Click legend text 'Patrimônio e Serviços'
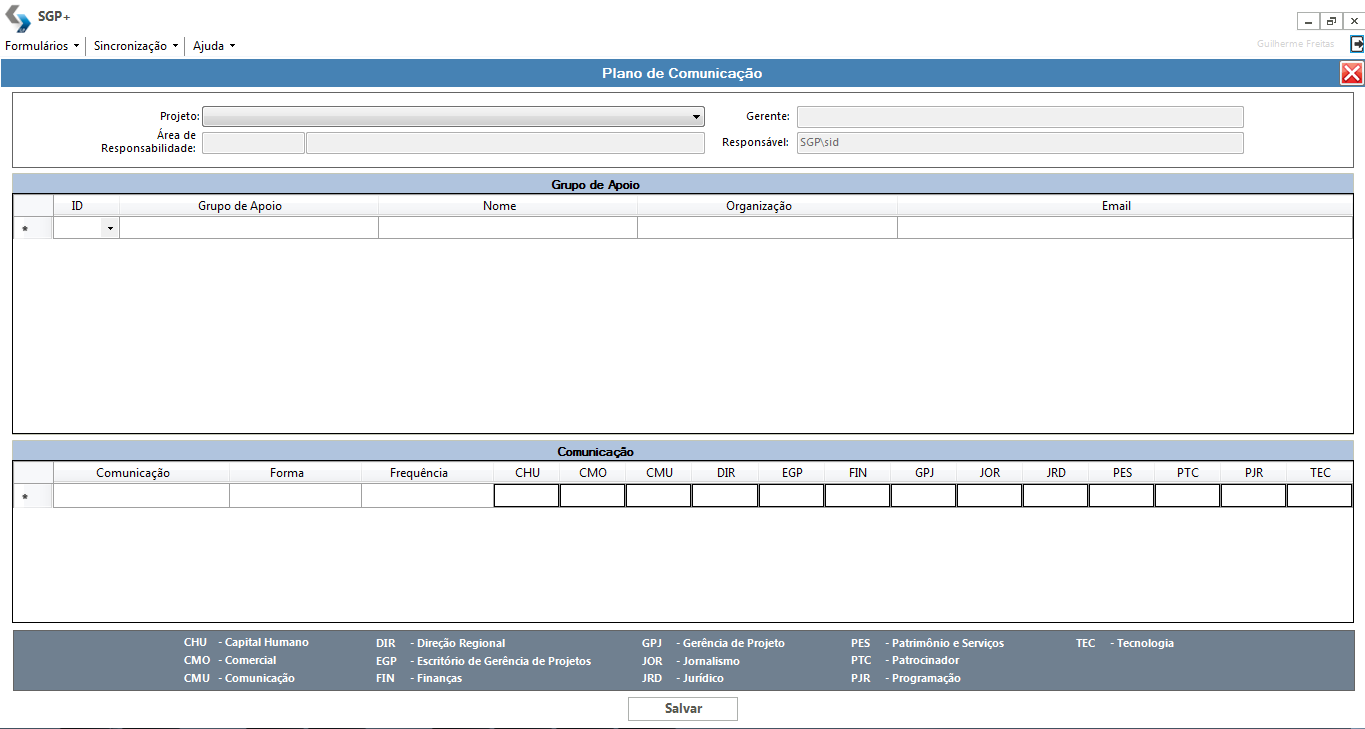The height and width of the screenshot is (729, 1365). pyautogui.click(x=948, y=643)
